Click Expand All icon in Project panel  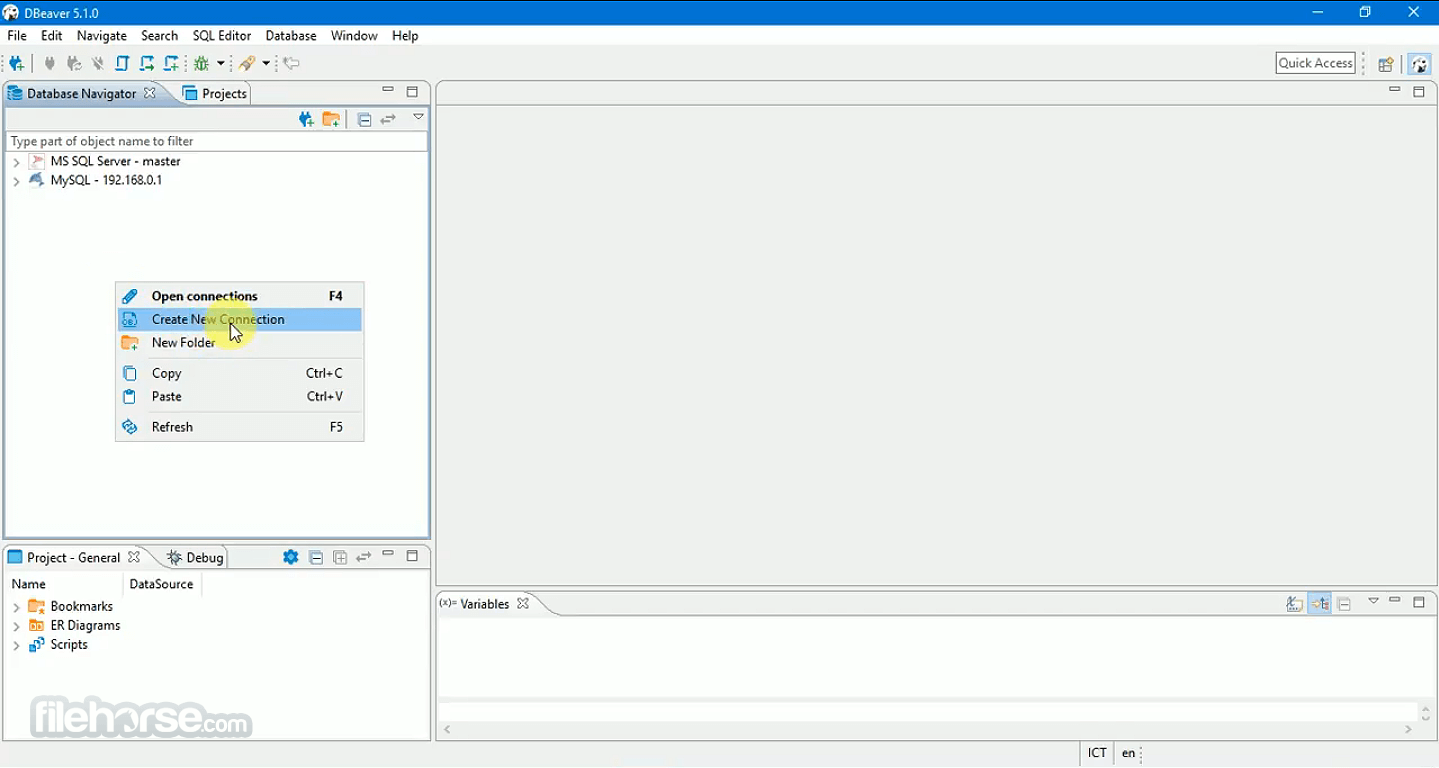coord(340,557)
